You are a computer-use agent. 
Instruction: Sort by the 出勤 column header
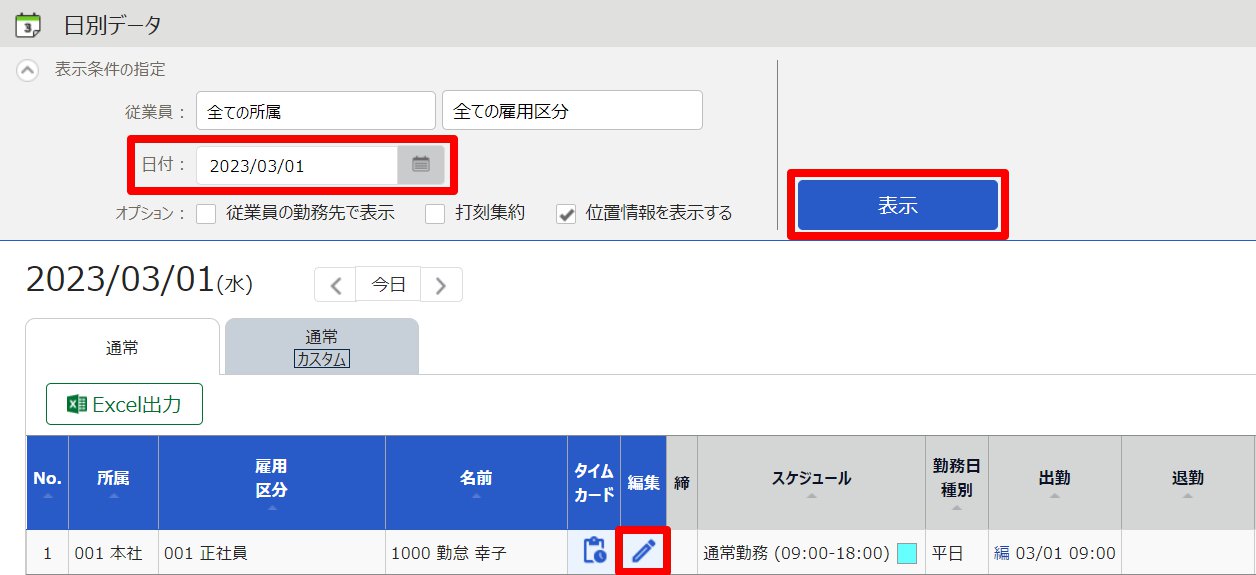click(x=1055, y=483)
